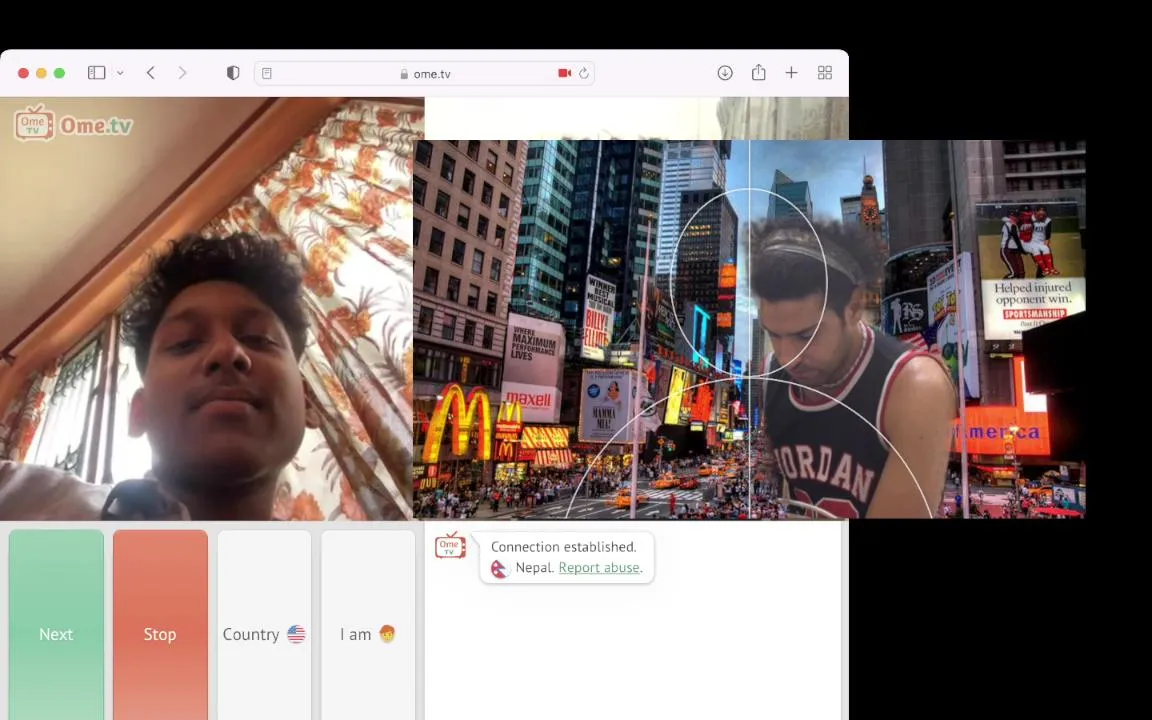Image resolution: width=1152 pixels, height=720 pixels.
Task: Open the I am gender selector
Action: point(368,625)
